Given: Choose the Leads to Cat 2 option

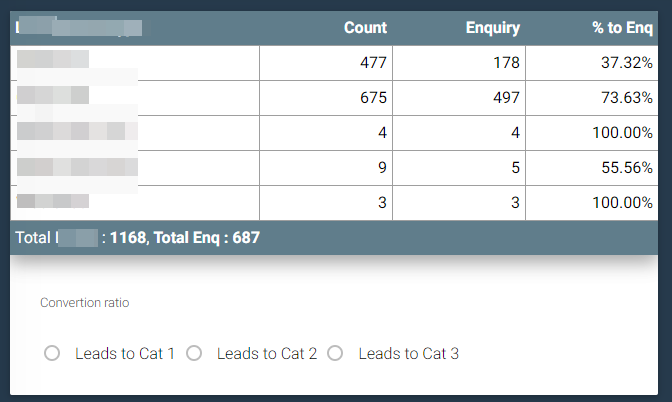Looking at the screenshot, I should click(x=195, y=353).
